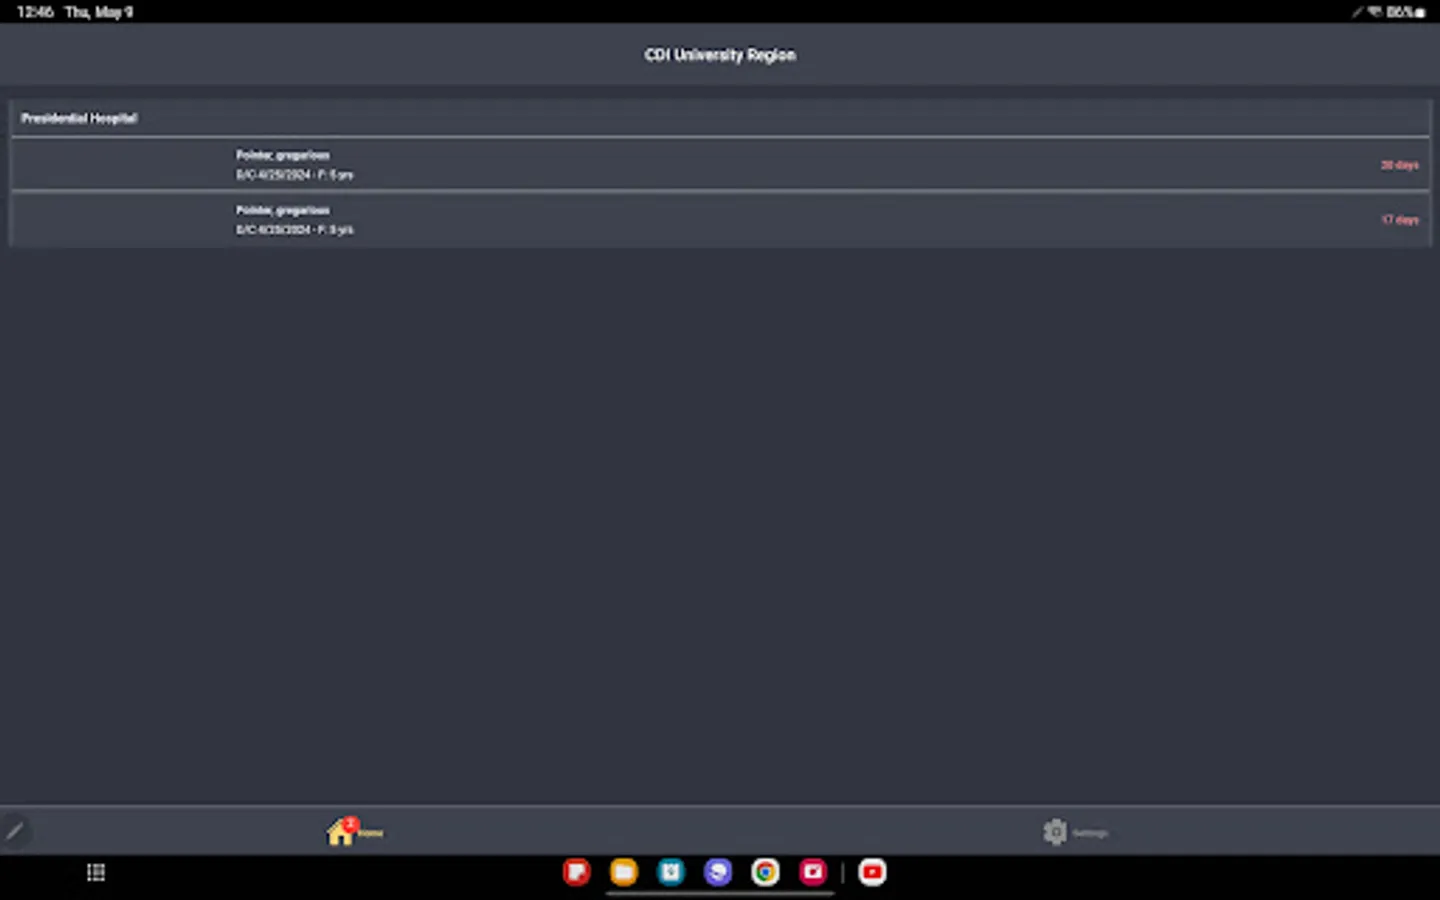The width and height of the screenshot is (1440, 900).
Task: Launch the red notes app in the dock
Action: (x=577, y=872)
